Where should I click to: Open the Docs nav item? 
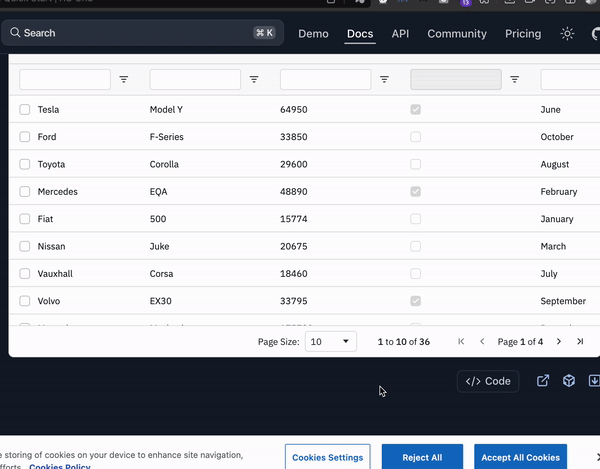click(x=360, y=34)
